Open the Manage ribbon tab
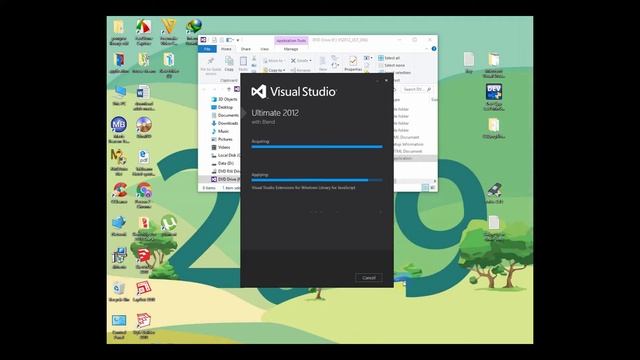 point(291,49)
